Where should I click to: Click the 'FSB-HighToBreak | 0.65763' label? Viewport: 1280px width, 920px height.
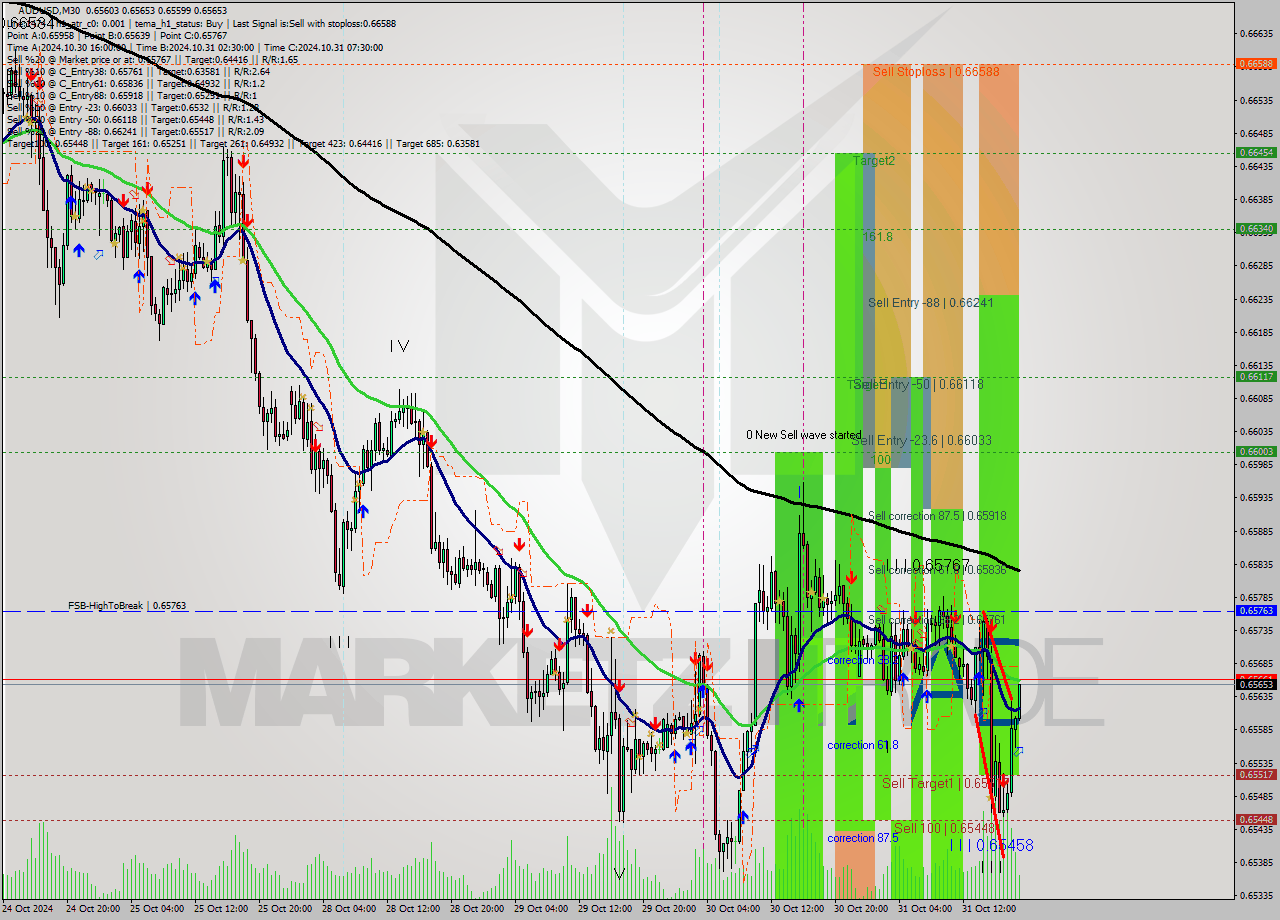127,606
